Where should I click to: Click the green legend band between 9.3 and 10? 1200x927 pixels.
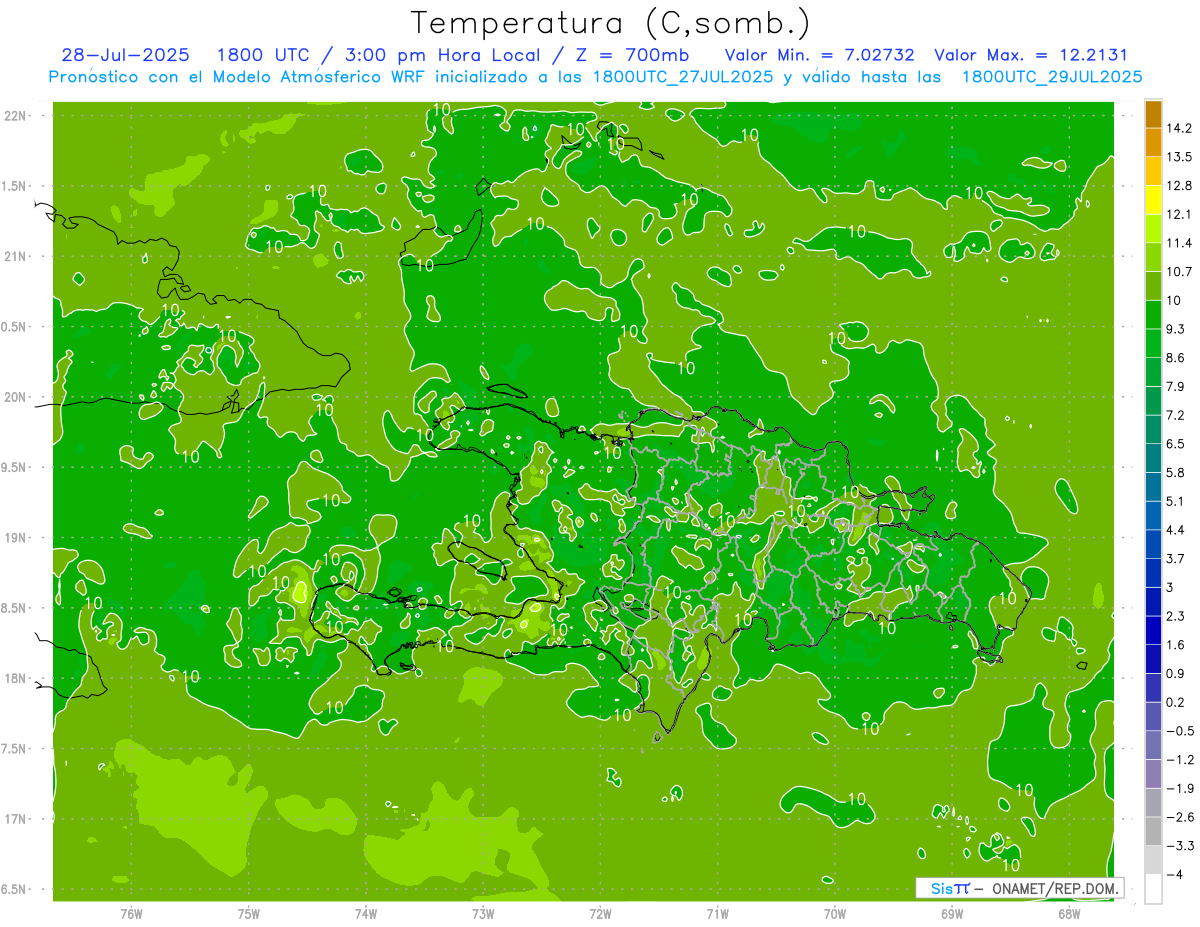(x=1153, y=314)
